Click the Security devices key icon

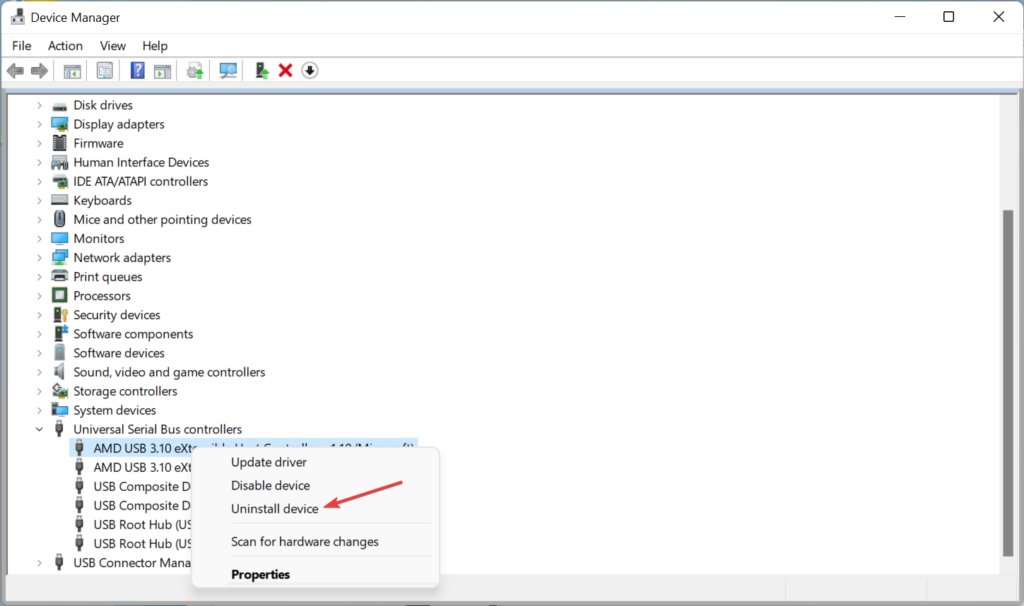pos(60,315)
